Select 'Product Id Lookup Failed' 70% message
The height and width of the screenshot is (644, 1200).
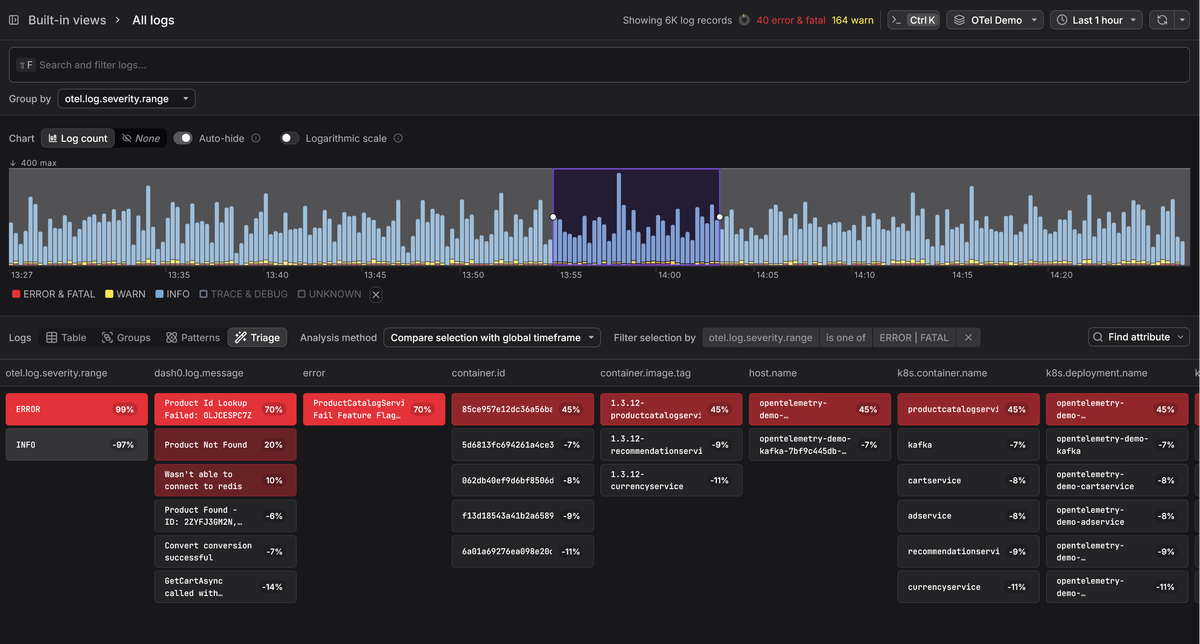[225, 409]
